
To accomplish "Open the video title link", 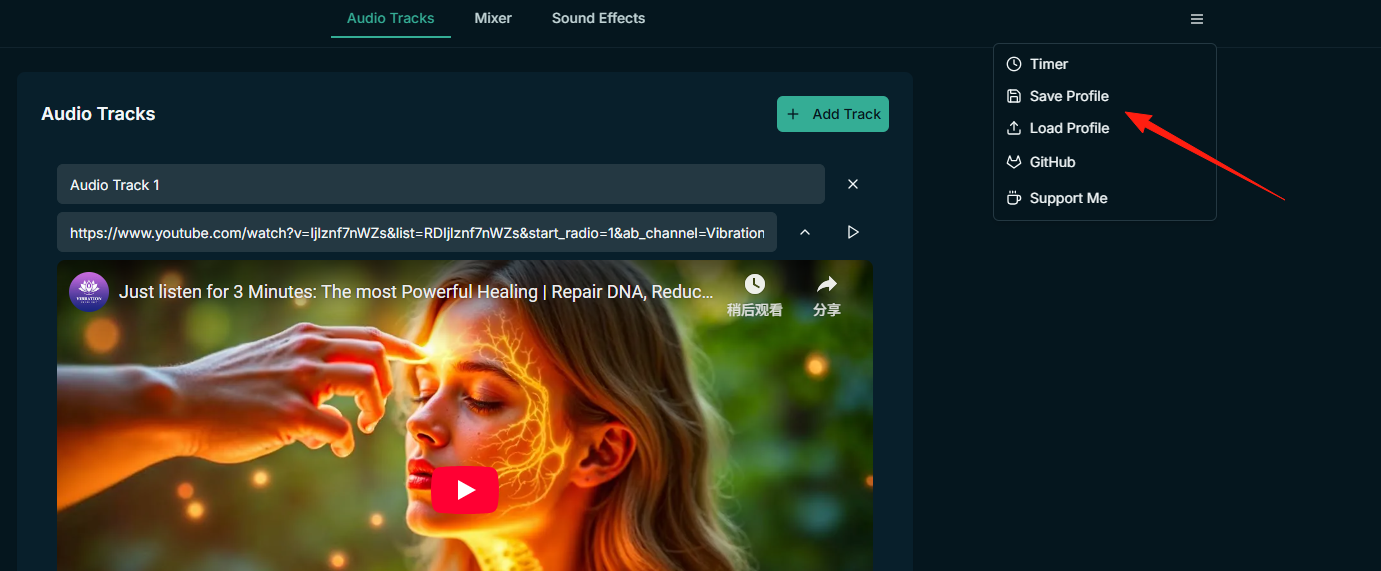I will [416, 292].
